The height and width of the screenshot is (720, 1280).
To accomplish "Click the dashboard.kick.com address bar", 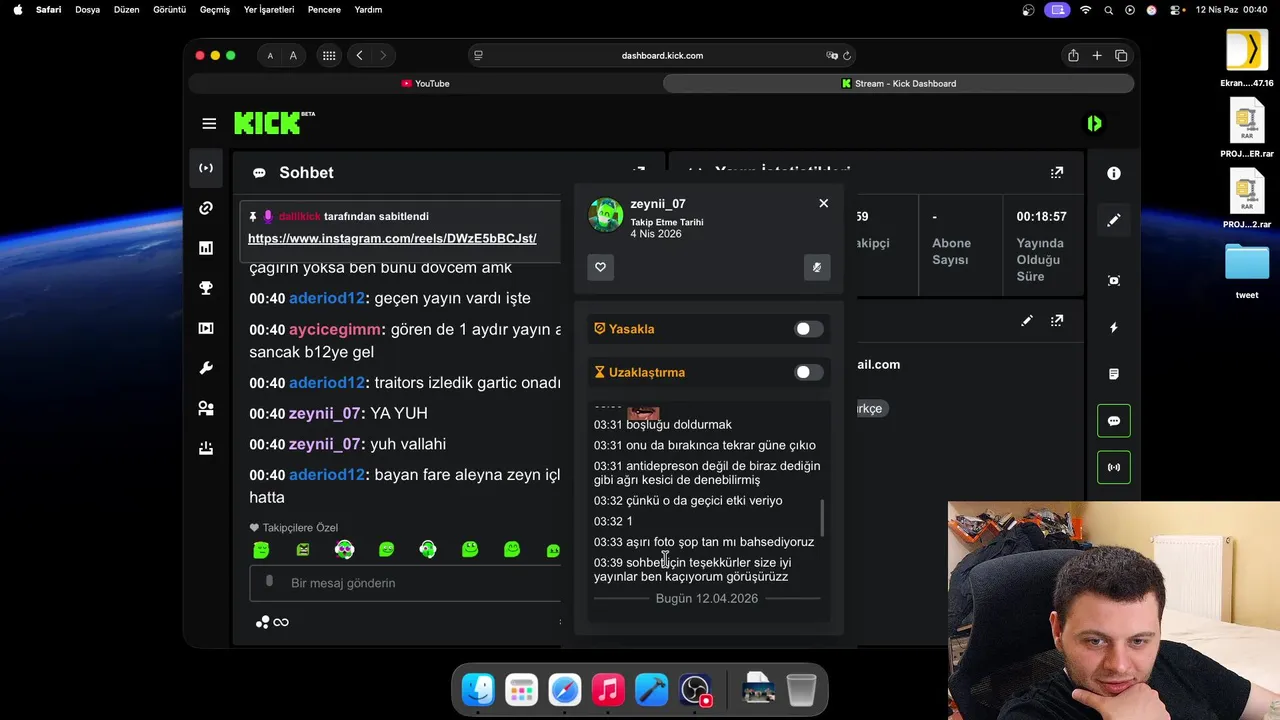I will [662, 55].
